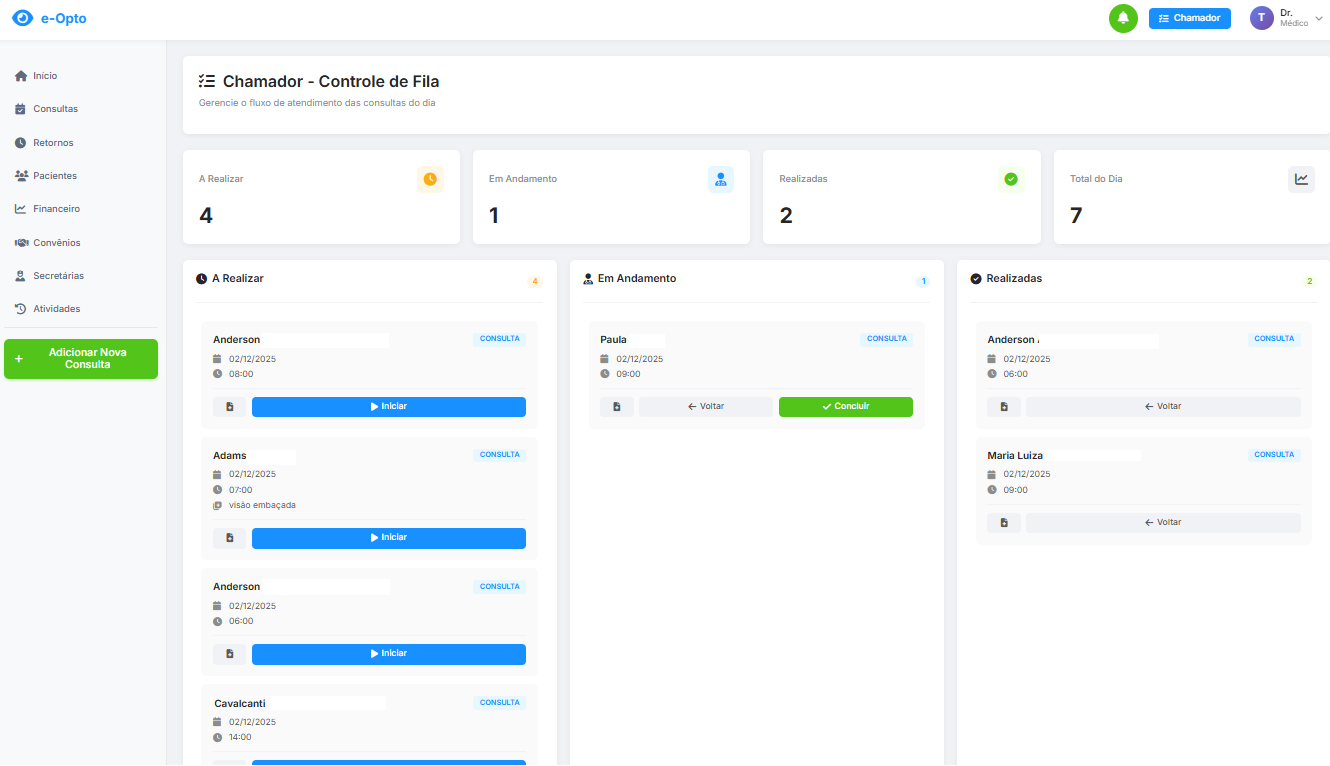Click the document icon on Adams's card

point(229,538)
